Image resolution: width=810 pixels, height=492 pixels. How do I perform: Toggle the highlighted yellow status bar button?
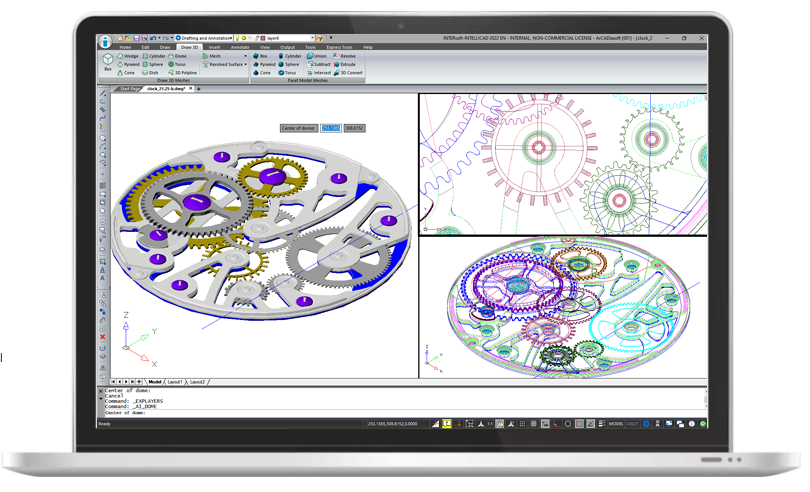447,424
